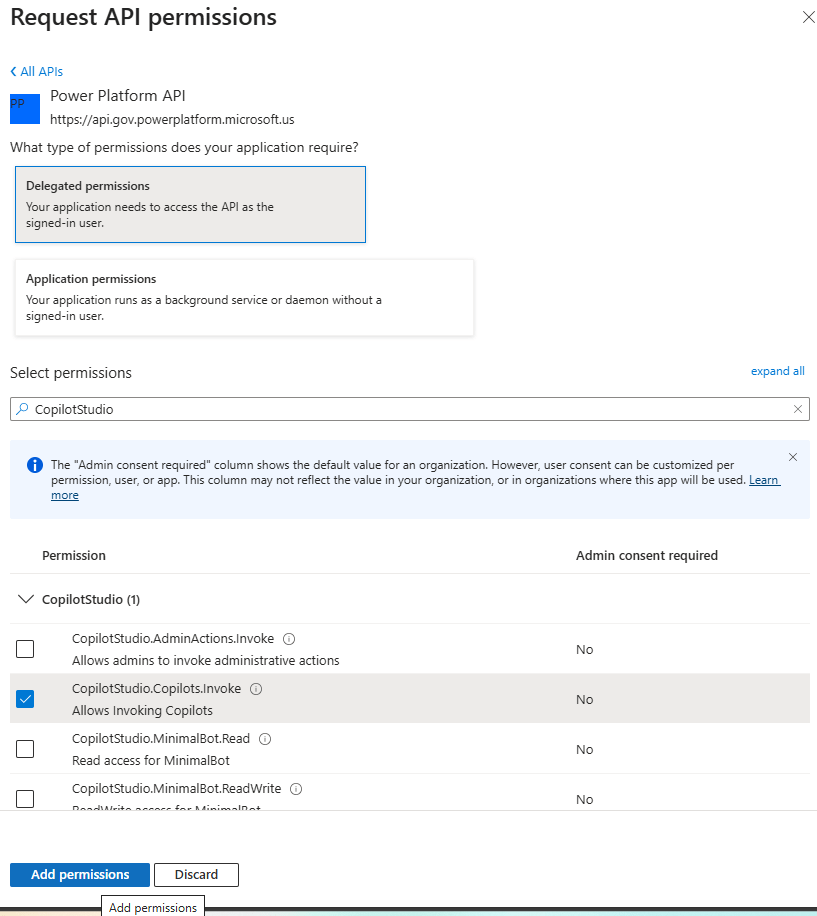Click info icon beside CopilotStudio.MinimalBot.Read

coord(265,739)
